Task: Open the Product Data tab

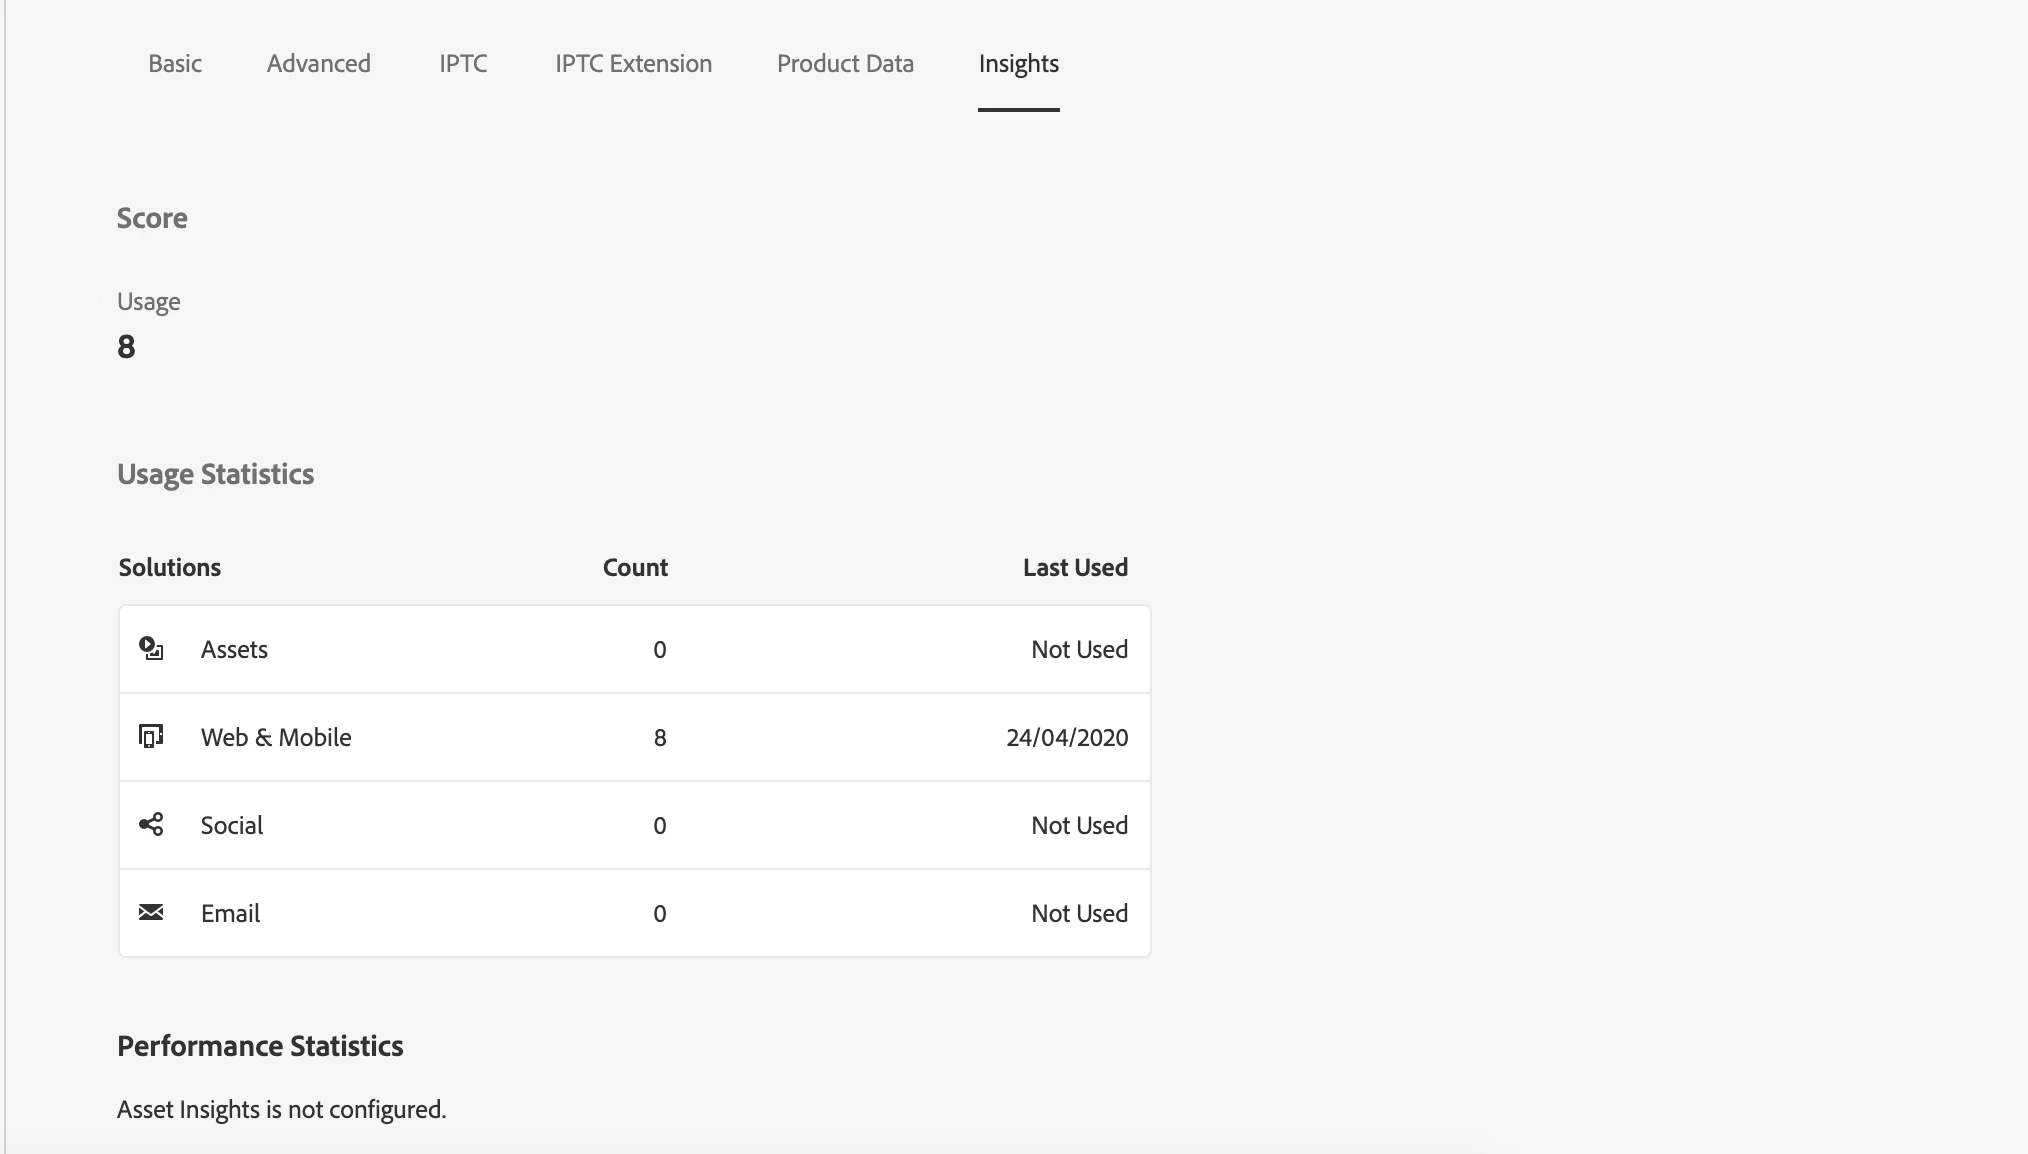Action: (845, 64)
